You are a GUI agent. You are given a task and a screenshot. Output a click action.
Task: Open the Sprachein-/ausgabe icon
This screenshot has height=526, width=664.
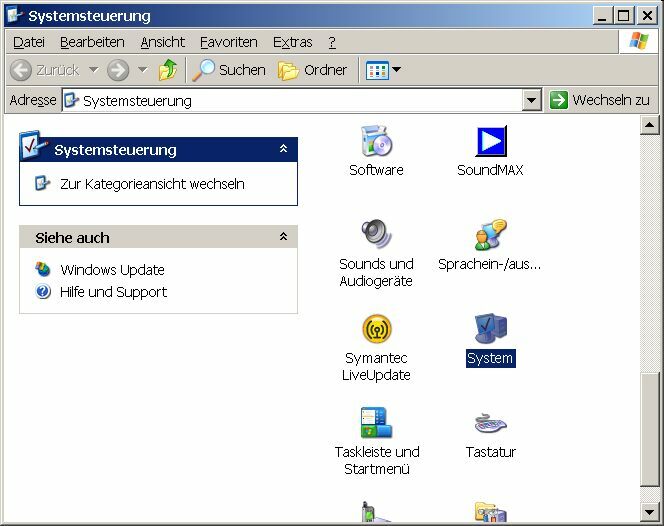tap(490, 234)
